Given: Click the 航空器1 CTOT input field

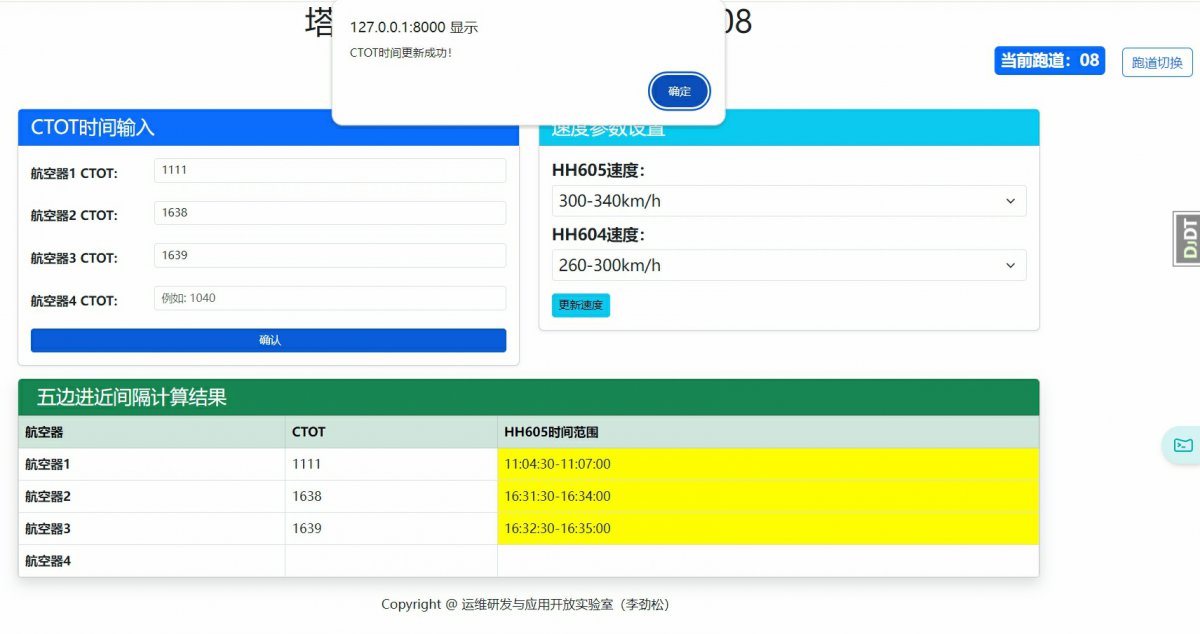Looking at the screenshot, I should [329, 170].
